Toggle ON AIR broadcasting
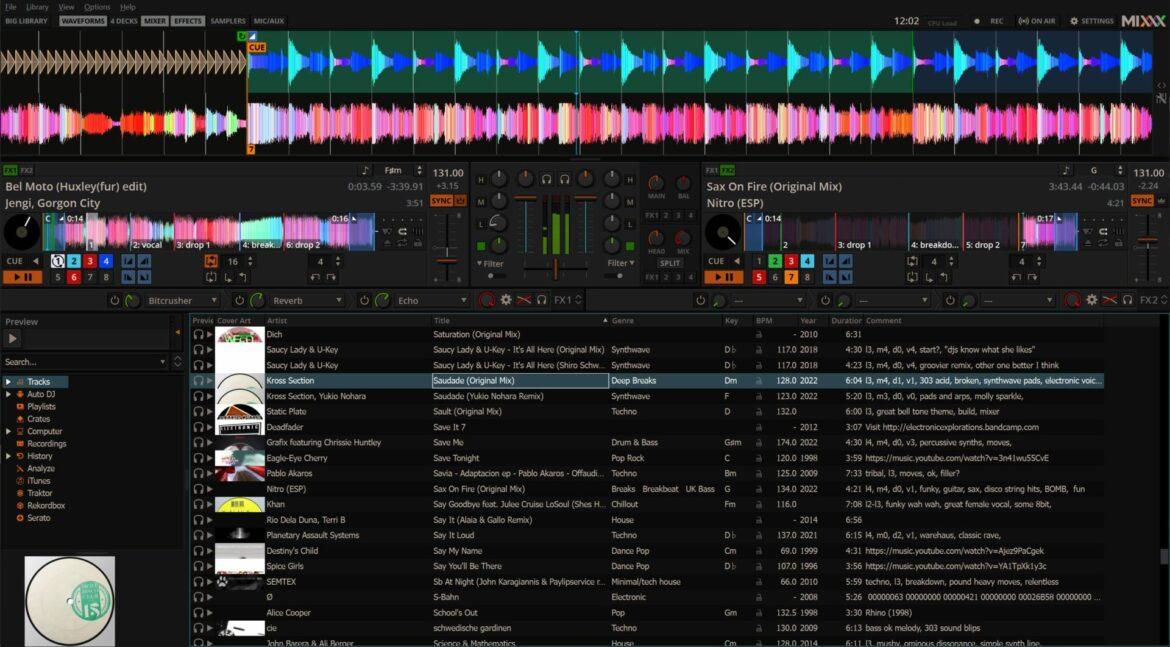1170x647 pixels. tap(1036, 20)
